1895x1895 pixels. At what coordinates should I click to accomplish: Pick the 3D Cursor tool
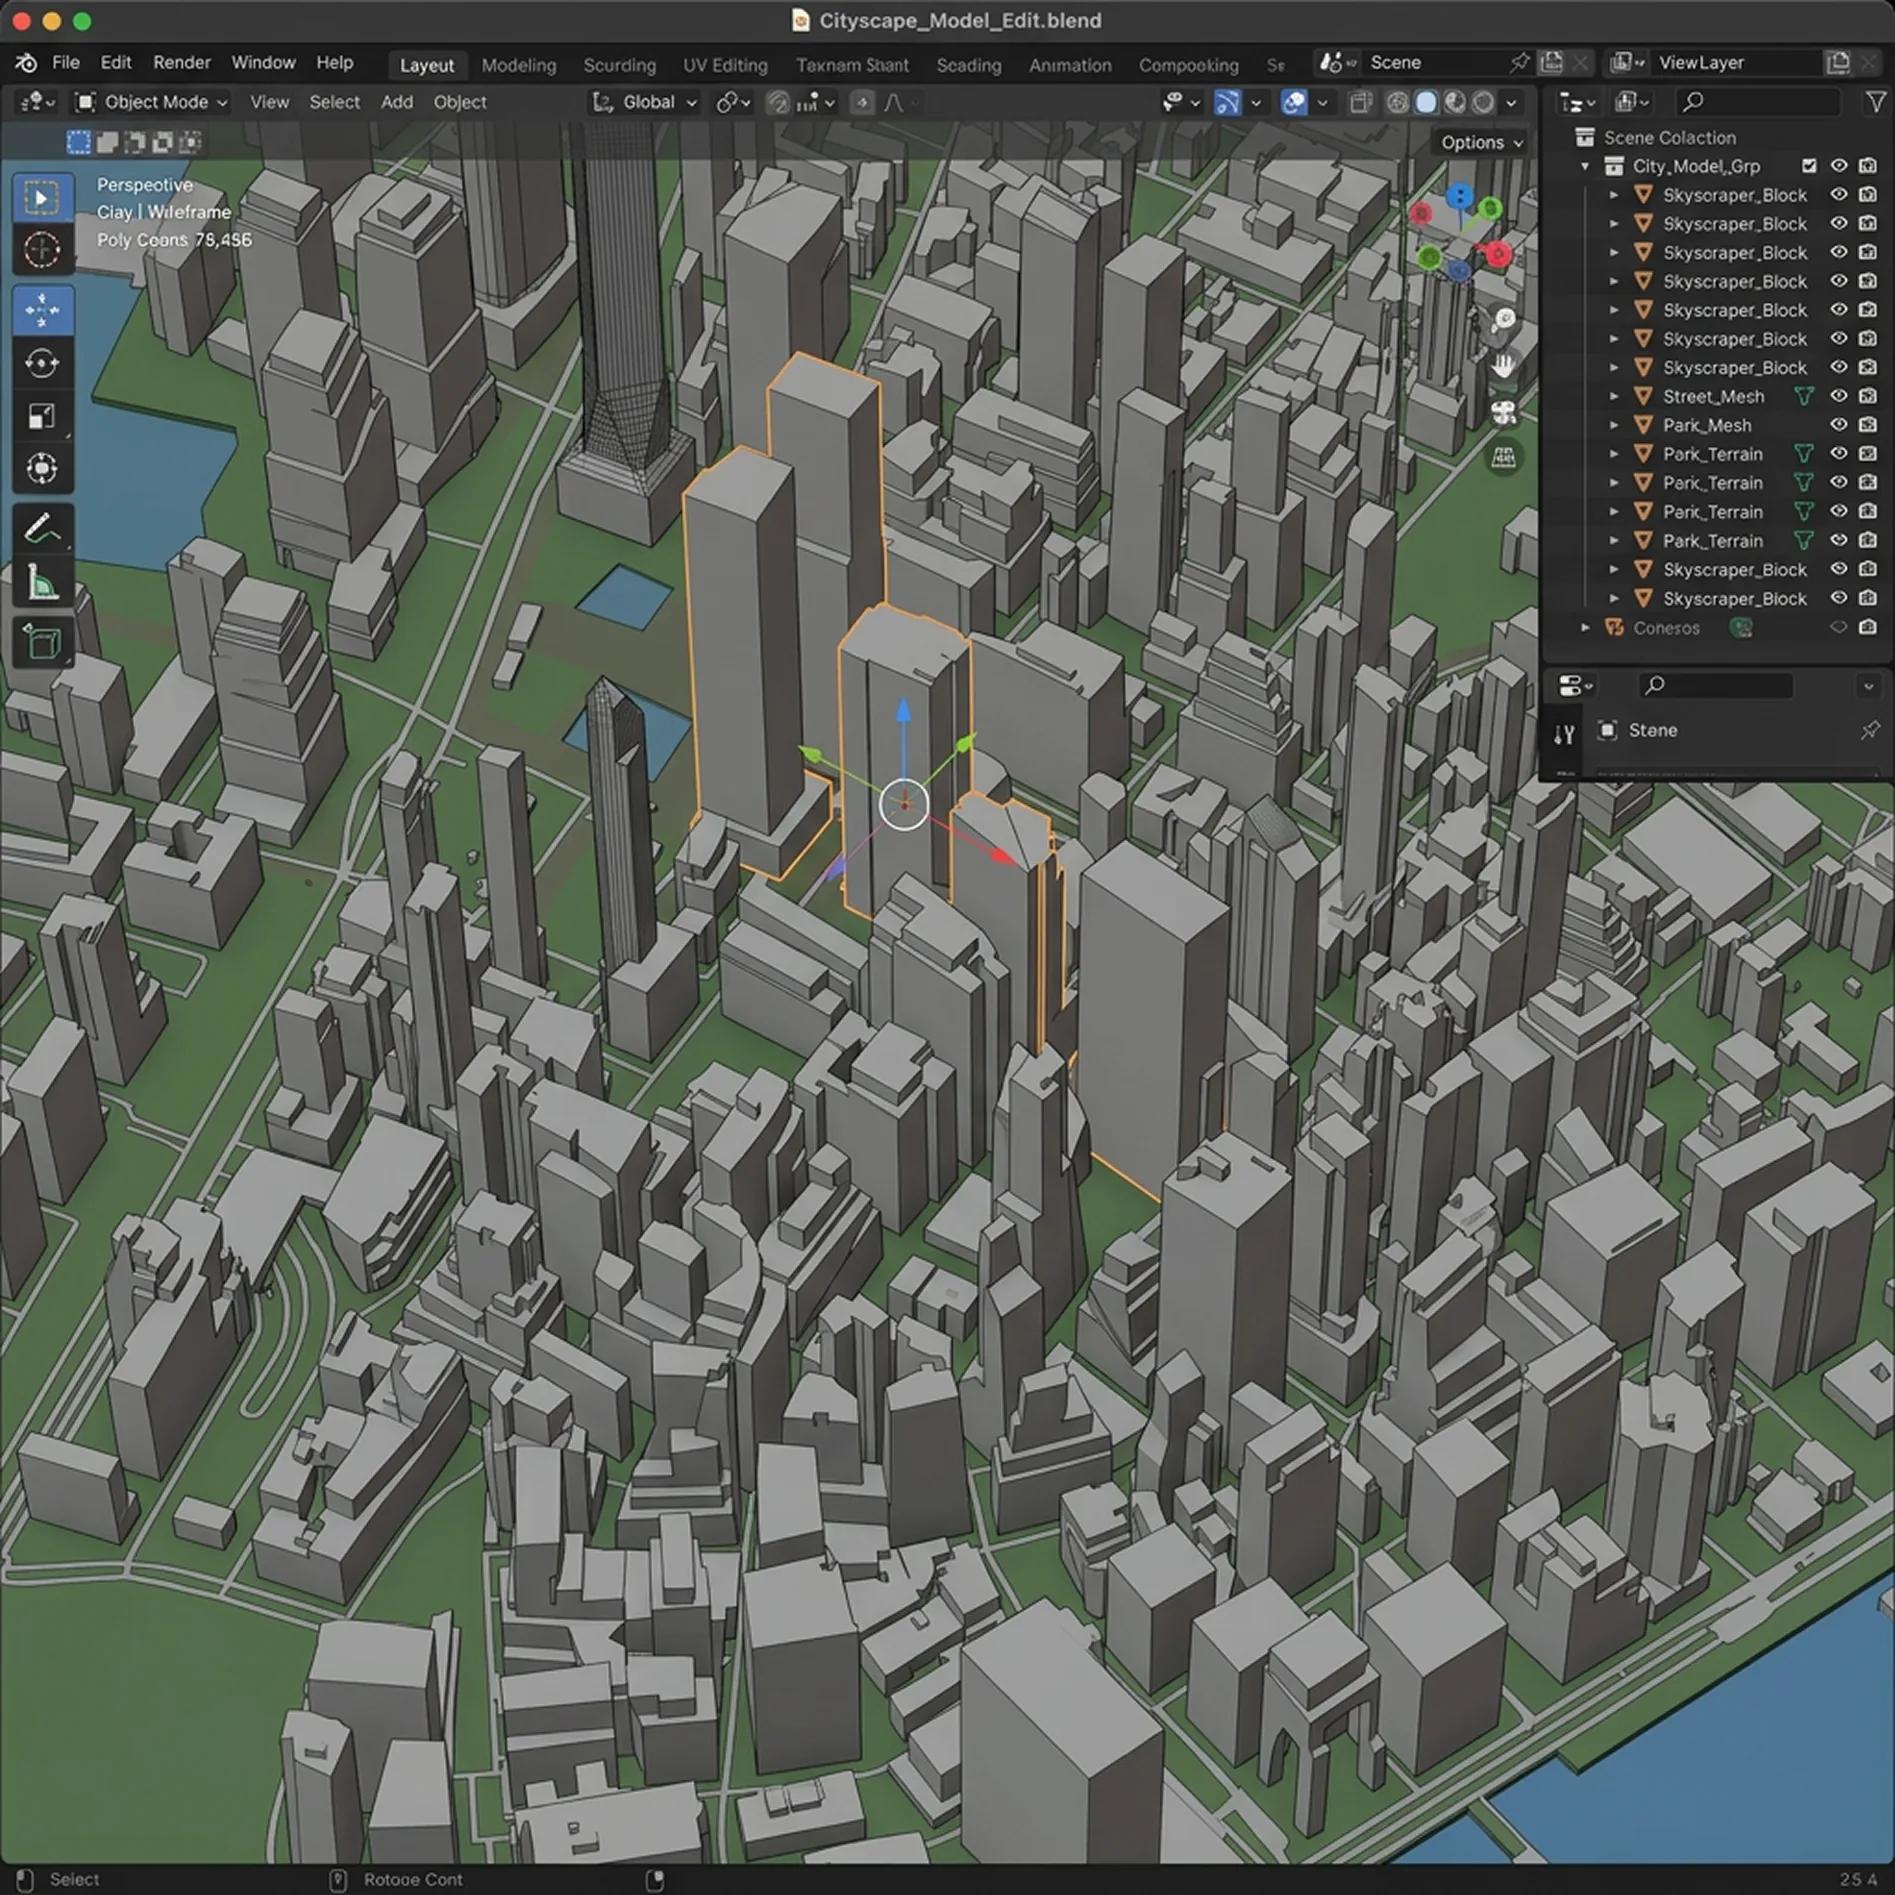click(42, 249)
